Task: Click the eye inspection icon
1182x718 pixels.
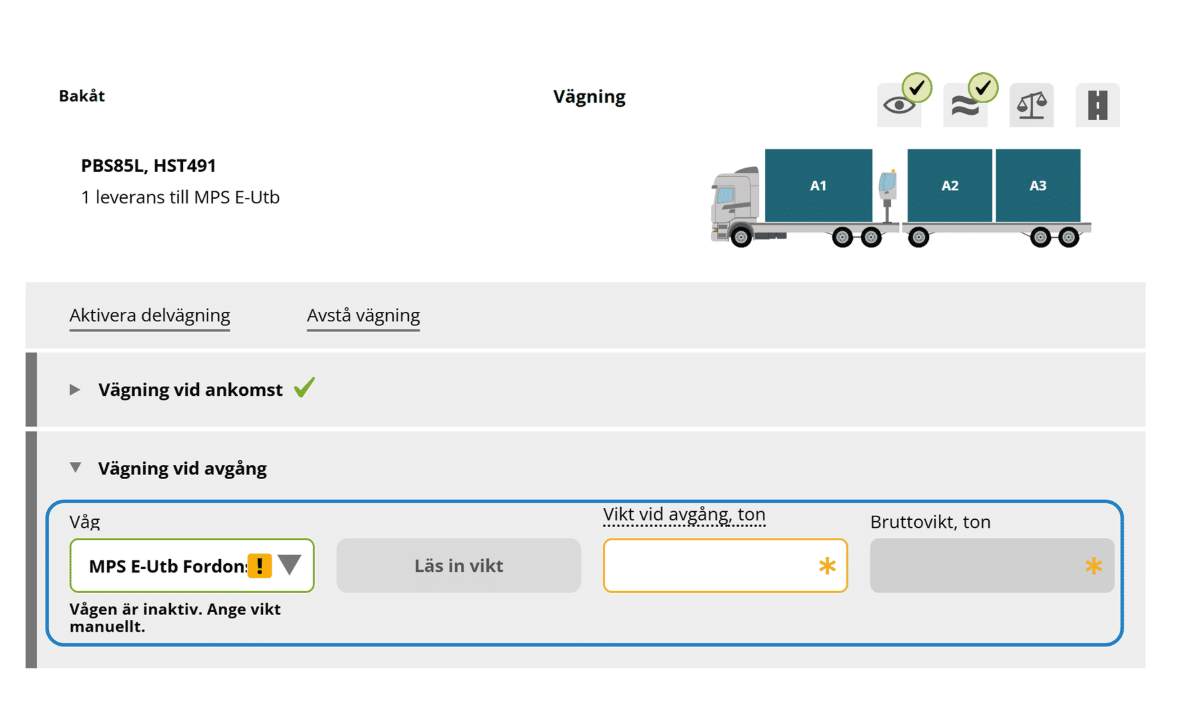Action: [899, 105]
